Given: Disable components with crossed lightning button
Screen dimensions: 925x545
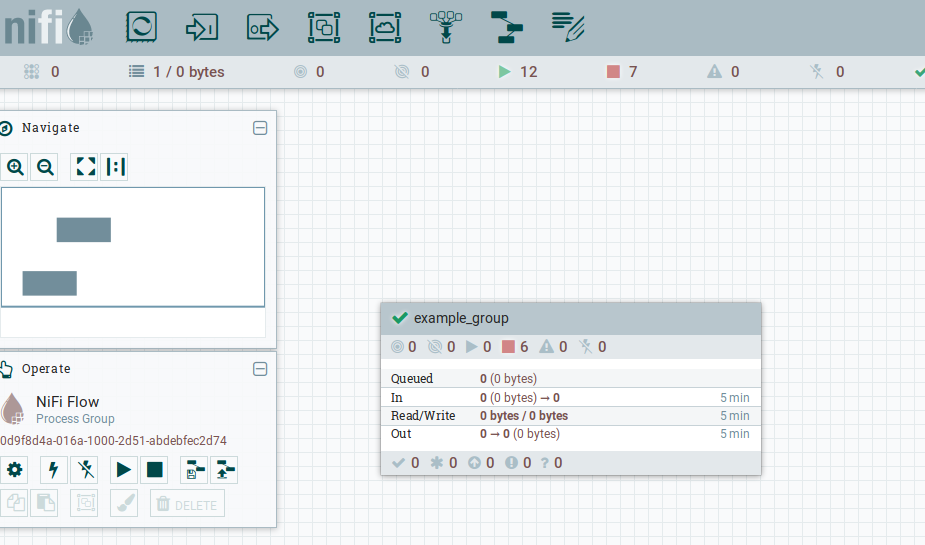Looking at the screenshot, I should click(x=86, y=470).
